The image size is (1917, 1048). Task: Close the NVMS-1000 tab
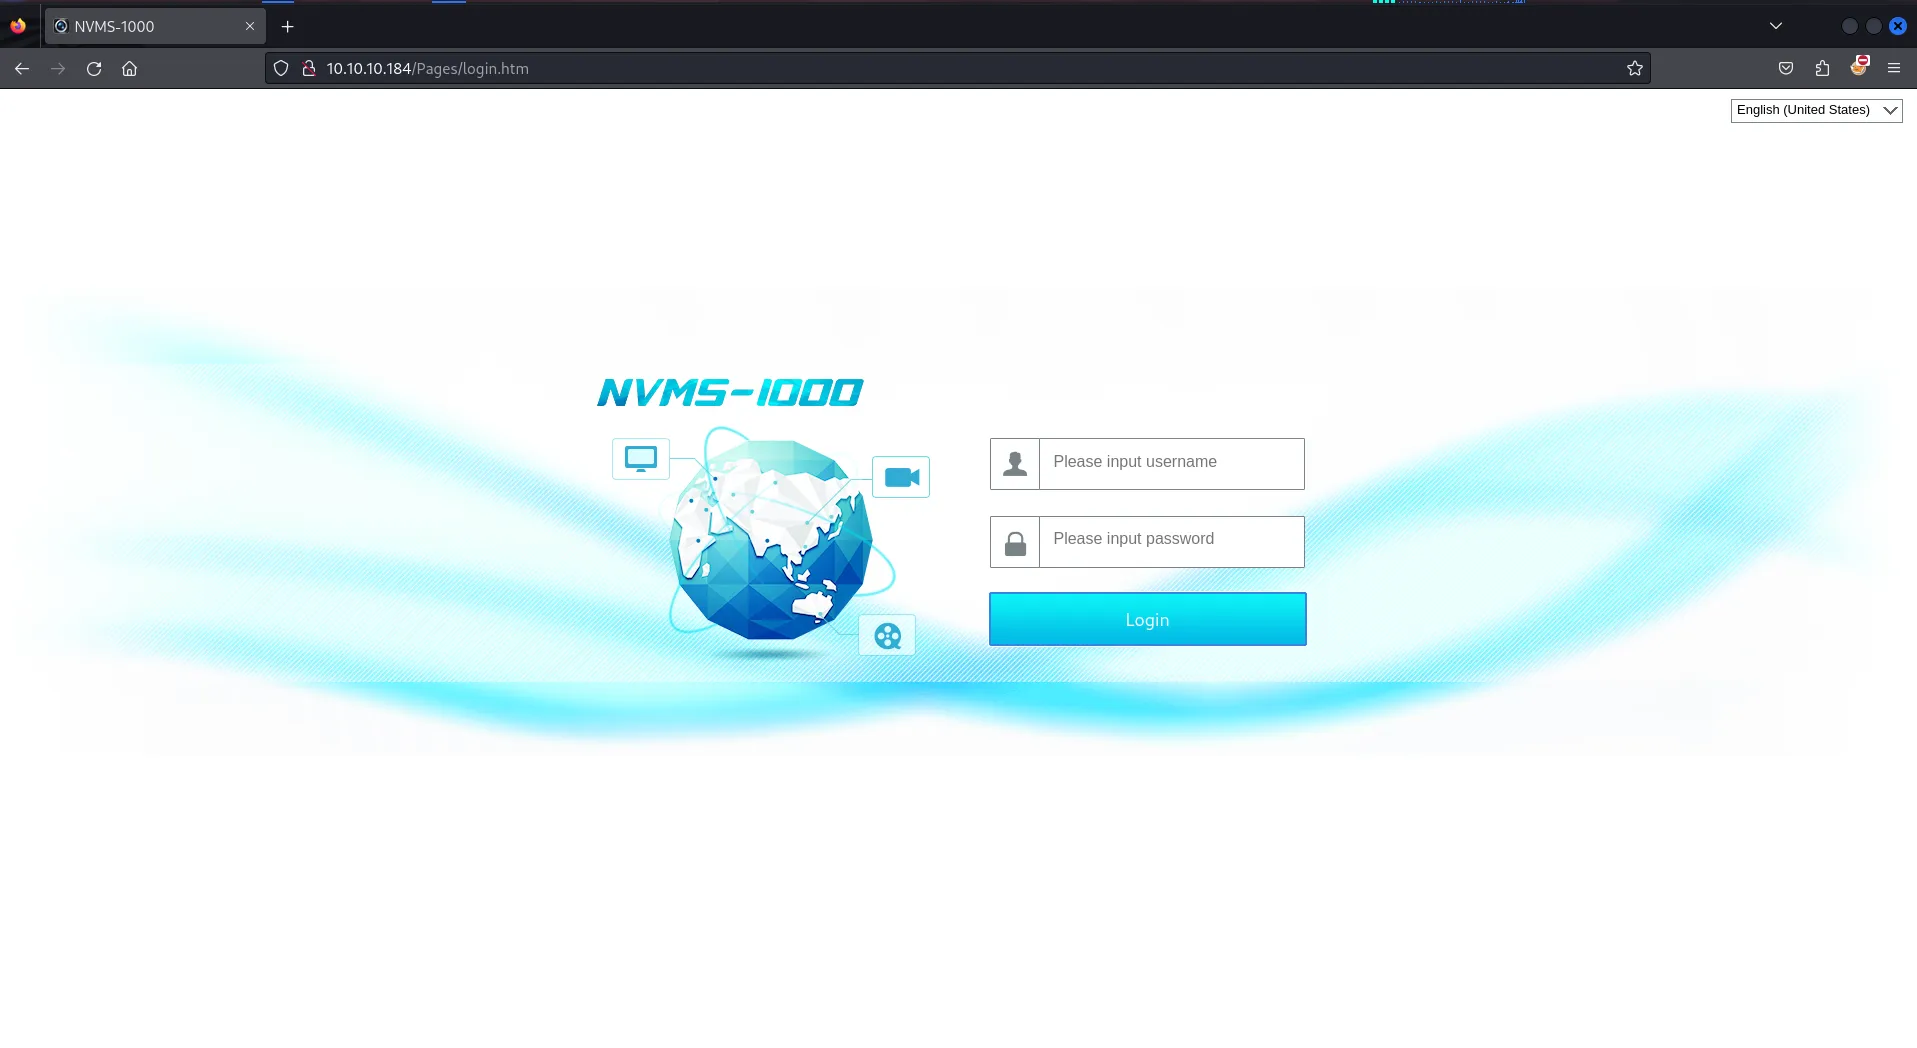[x=250, y=26]
